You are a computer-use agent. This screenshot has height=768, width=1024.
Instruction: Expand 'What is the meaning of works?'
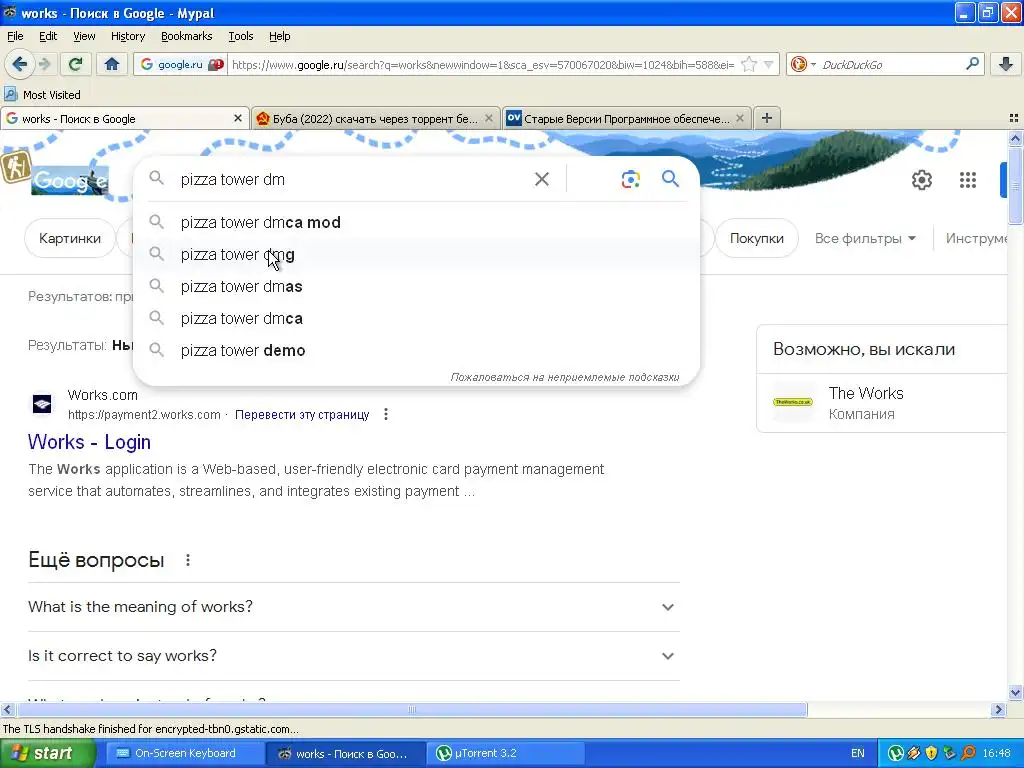point(353,607)
